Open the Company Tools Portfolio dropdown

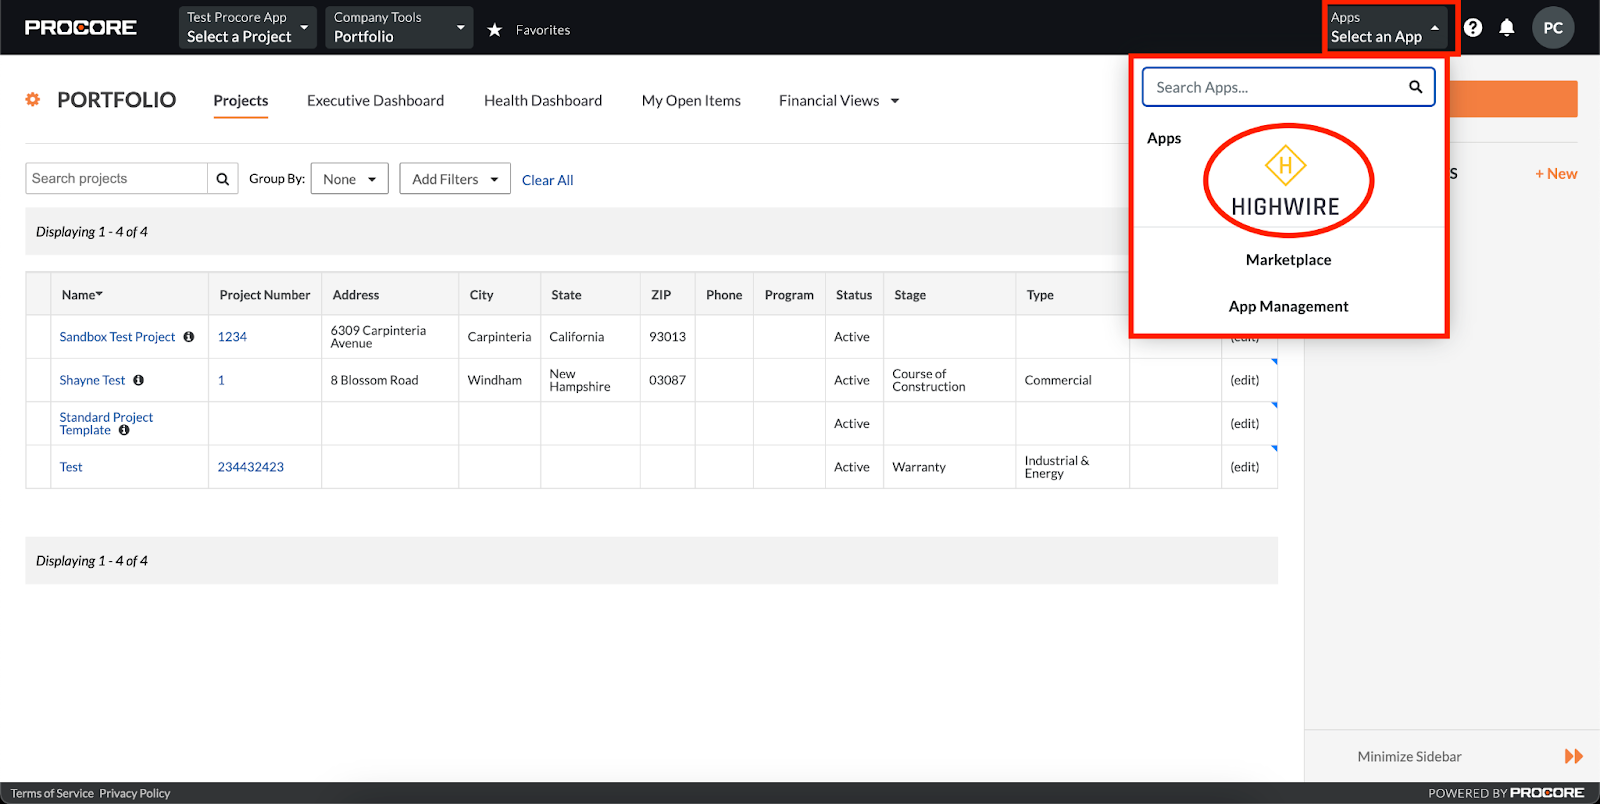(399, 28)
